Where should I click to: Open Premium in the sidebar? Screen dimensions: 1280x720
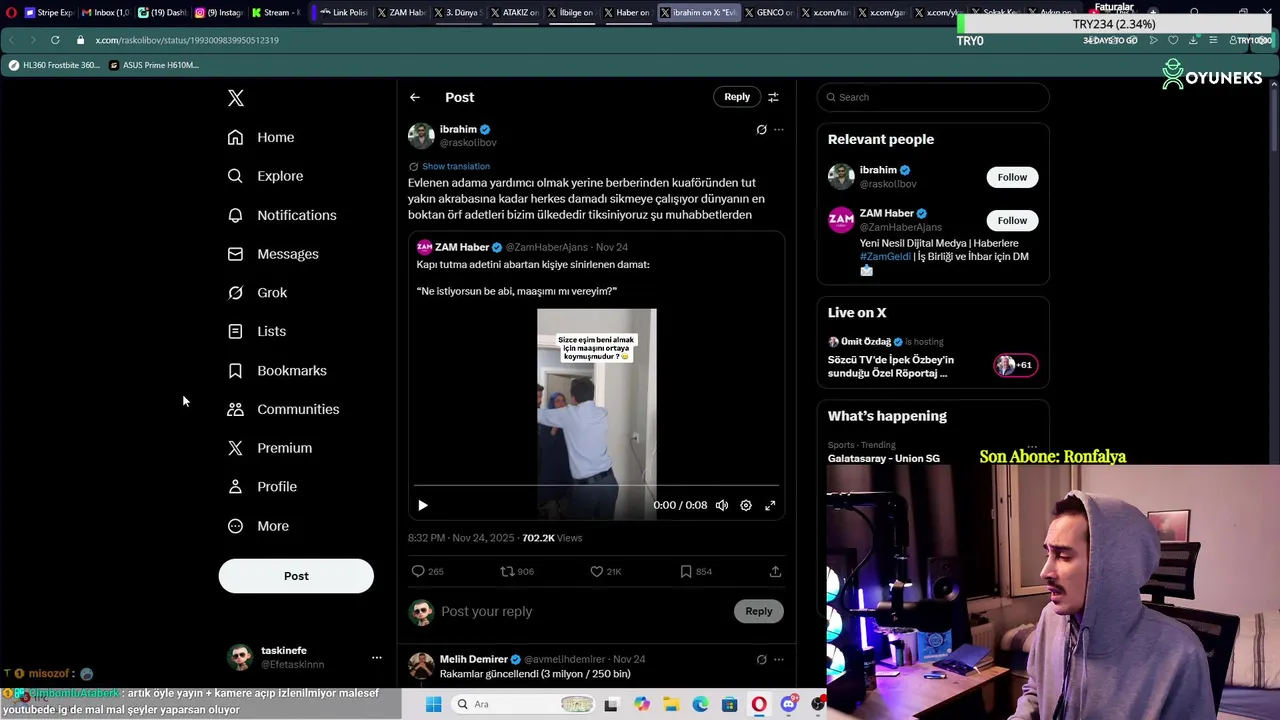click(x=269, y=448)
